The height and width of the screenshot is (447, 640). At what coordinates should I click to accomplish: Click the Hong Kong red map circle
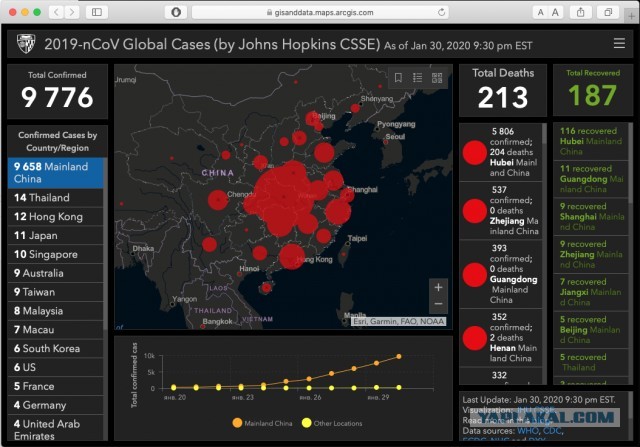[x=292, y=256]
